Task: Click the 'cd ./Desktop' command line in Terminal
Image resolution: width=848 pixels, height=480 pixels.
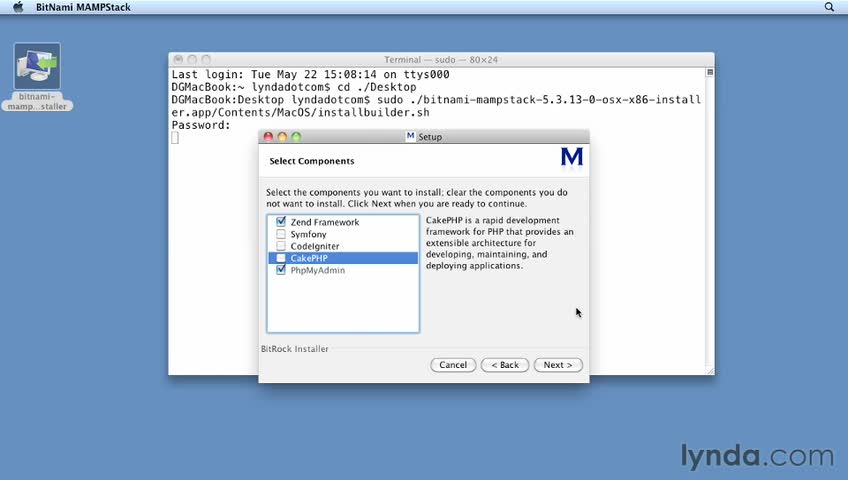Action: click(294, 87)
